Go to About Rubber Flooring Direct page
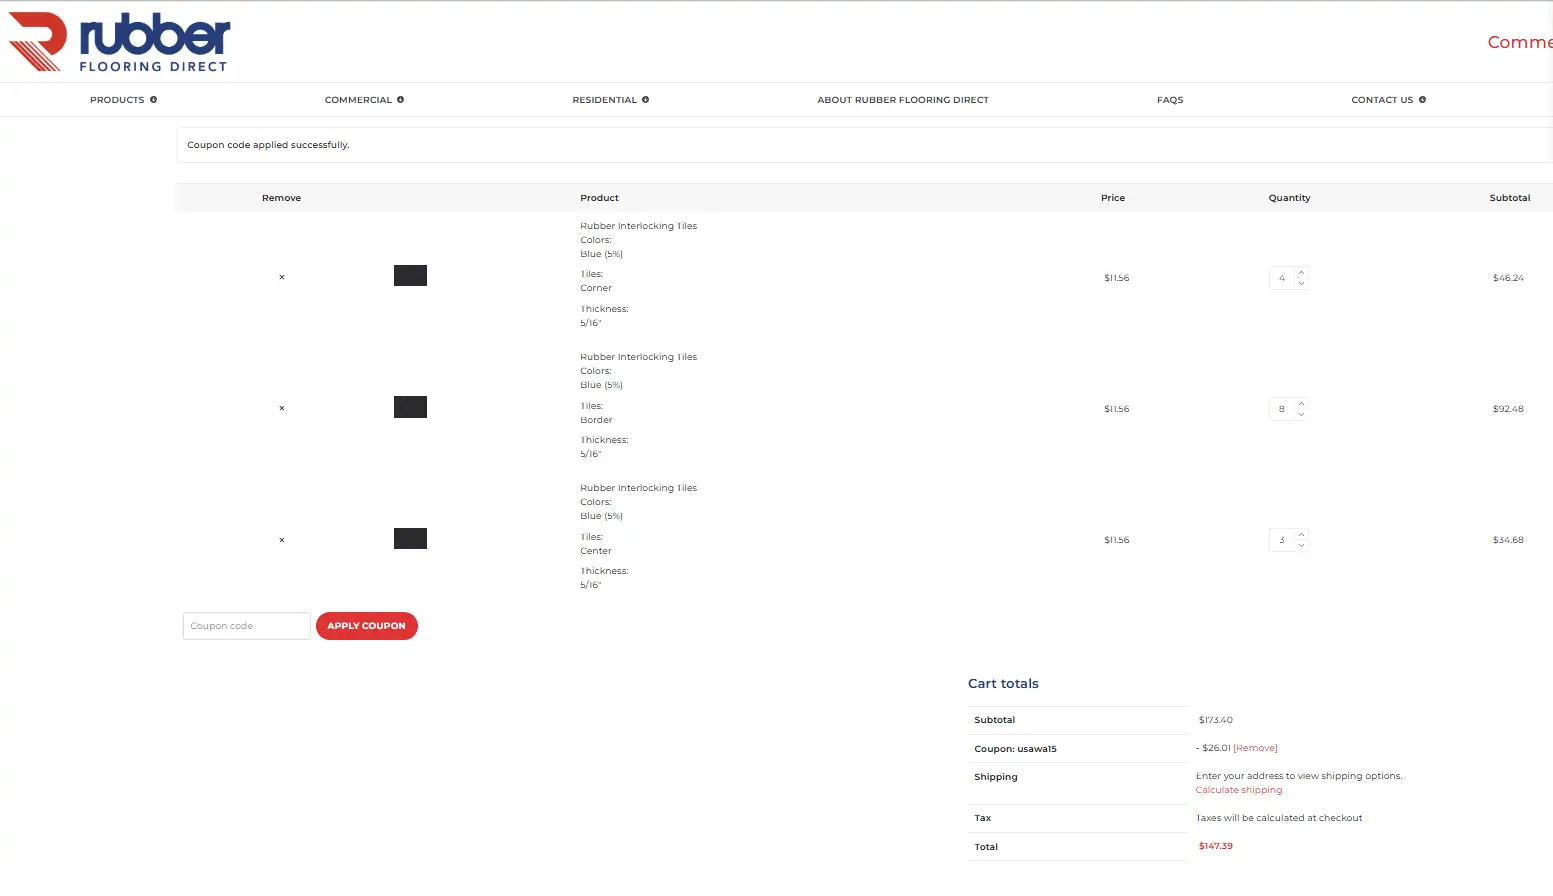Screen dimensions: 1553x896 (902, 100)
